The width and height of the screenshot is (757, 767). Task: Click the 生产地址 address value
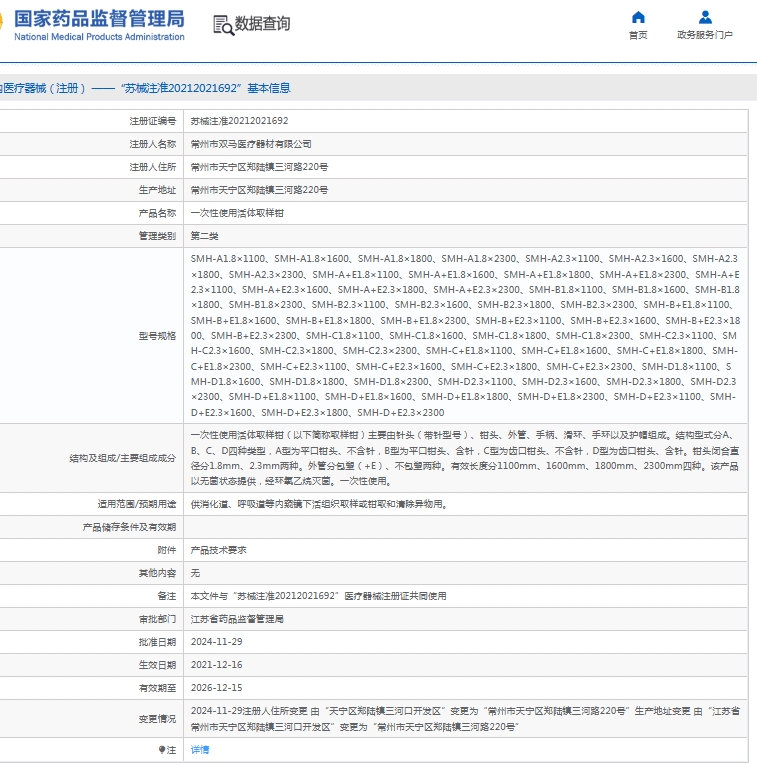[259, 190]
